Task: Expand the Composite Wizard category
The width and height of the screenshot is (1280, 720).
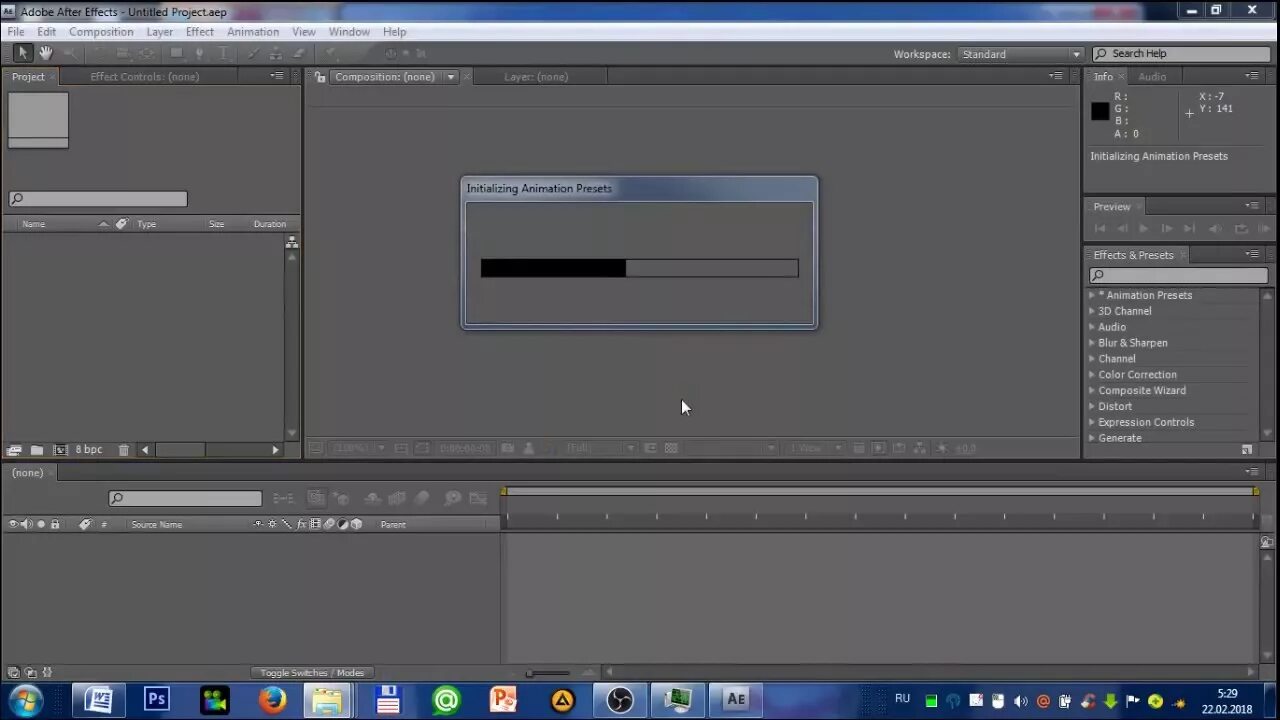Action: pos(1092,390)
